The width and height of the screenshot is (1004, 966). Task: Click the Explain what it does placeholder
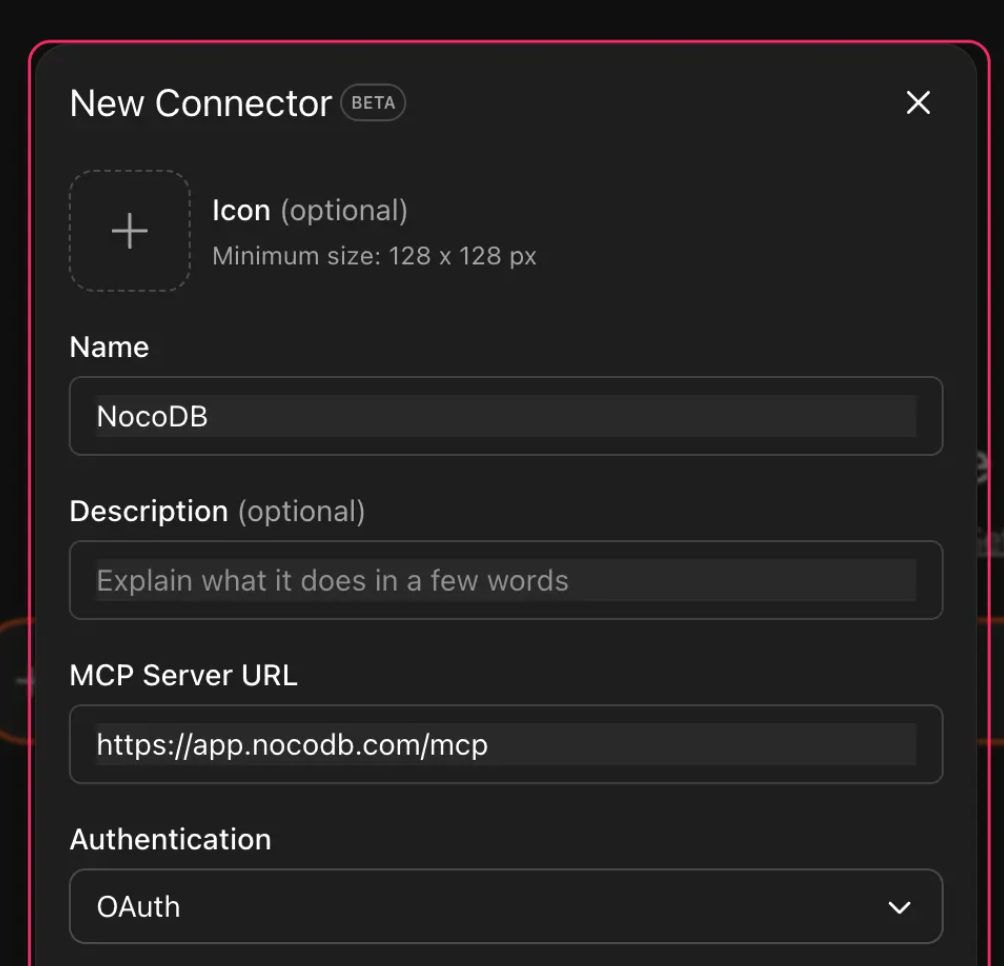point(332,581)
